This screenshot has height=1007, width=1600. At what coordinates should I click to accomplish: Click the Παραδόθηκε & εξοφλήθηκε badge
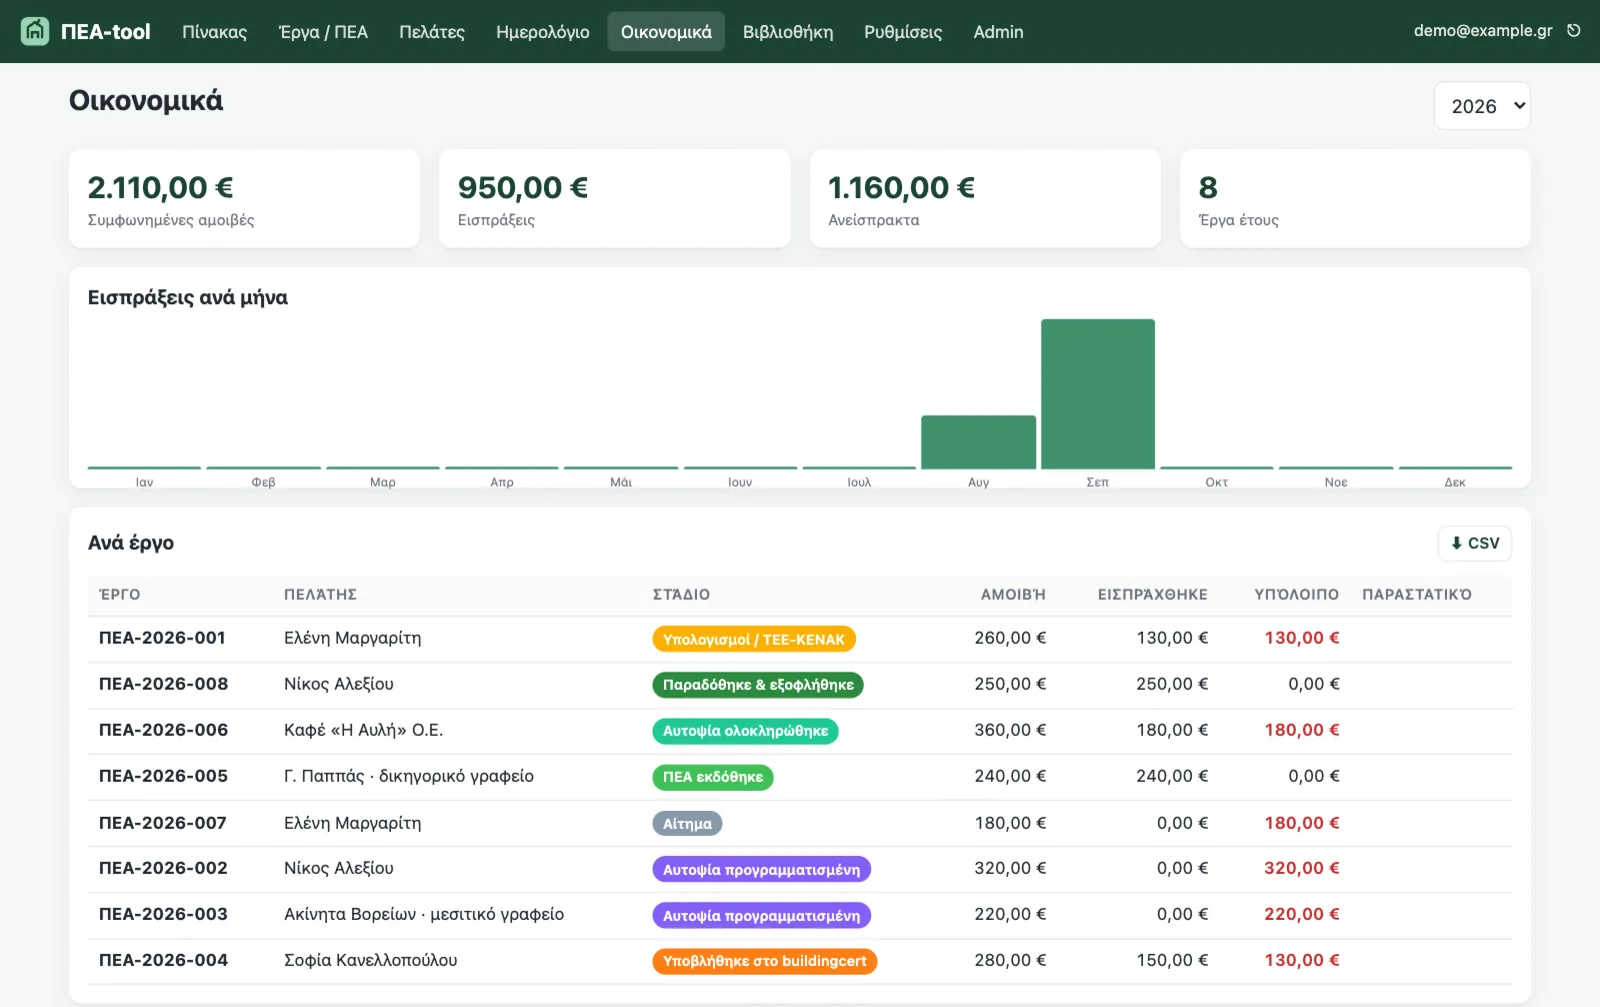click(x=758, y=685)
